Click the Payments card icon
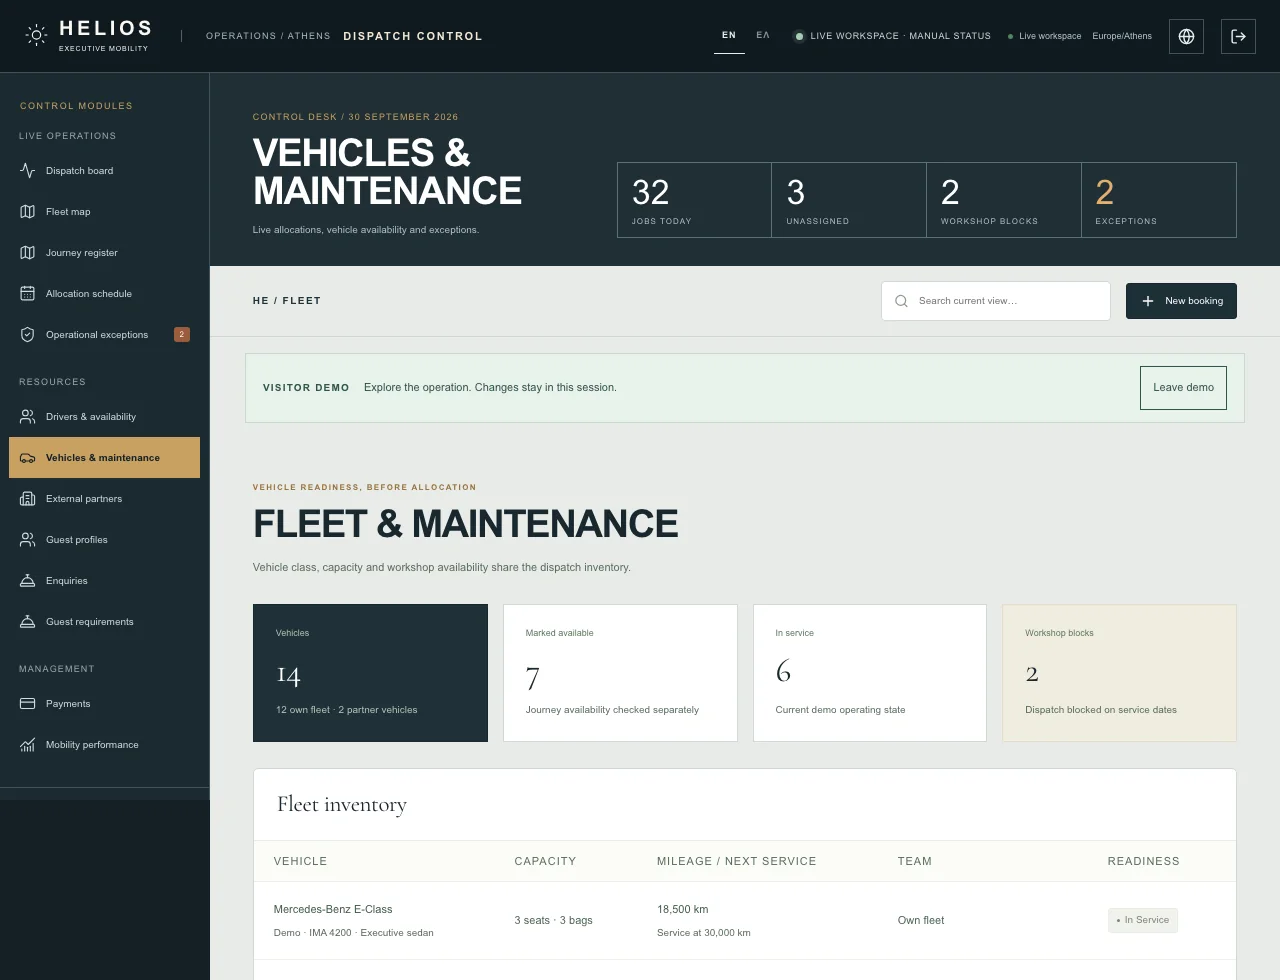1280x980 pixels. [28, 704]
